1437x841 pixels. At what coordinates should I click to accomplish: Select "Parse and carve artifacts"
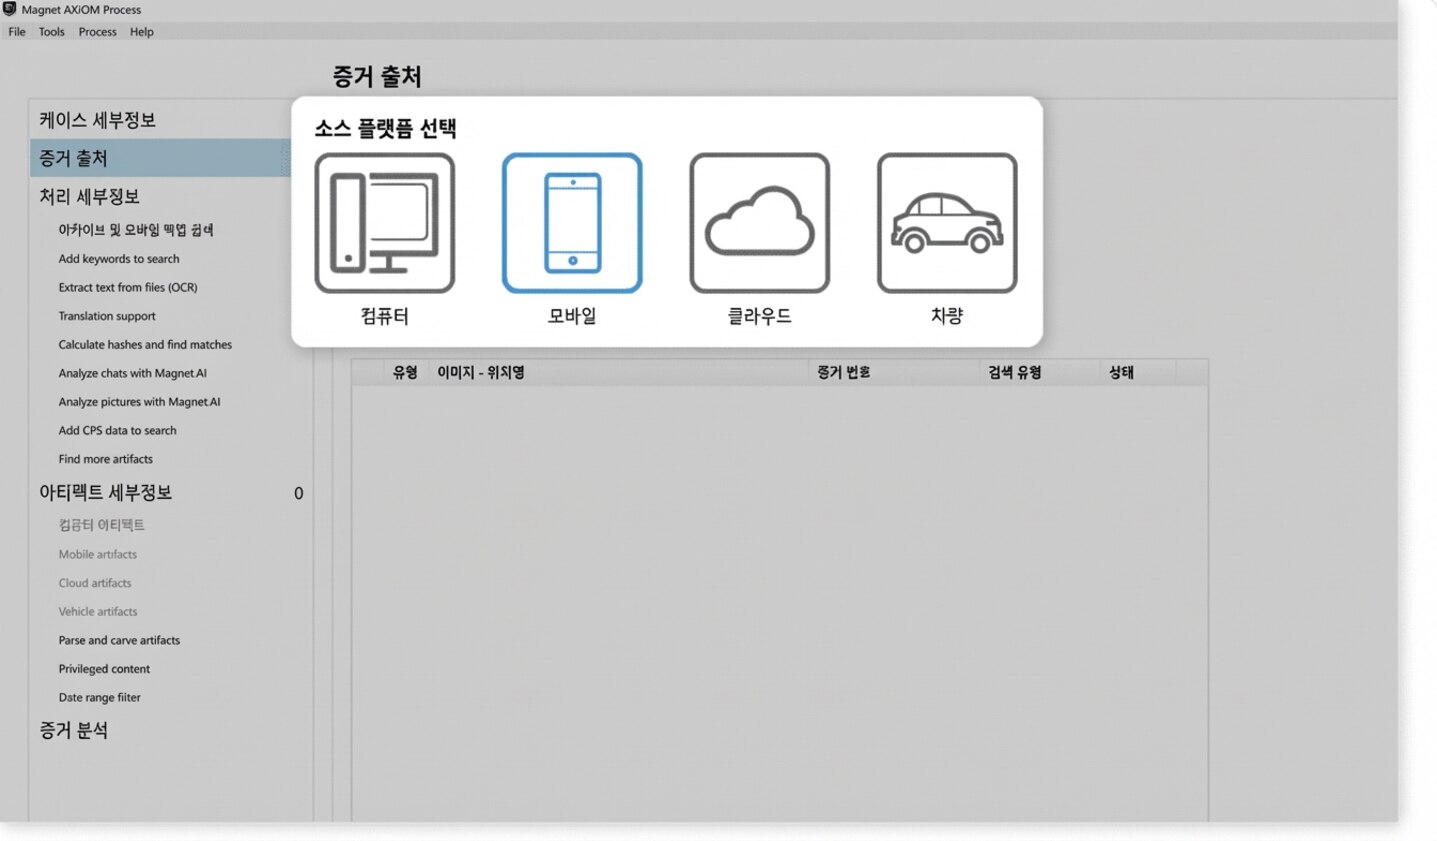coord(118,640)
